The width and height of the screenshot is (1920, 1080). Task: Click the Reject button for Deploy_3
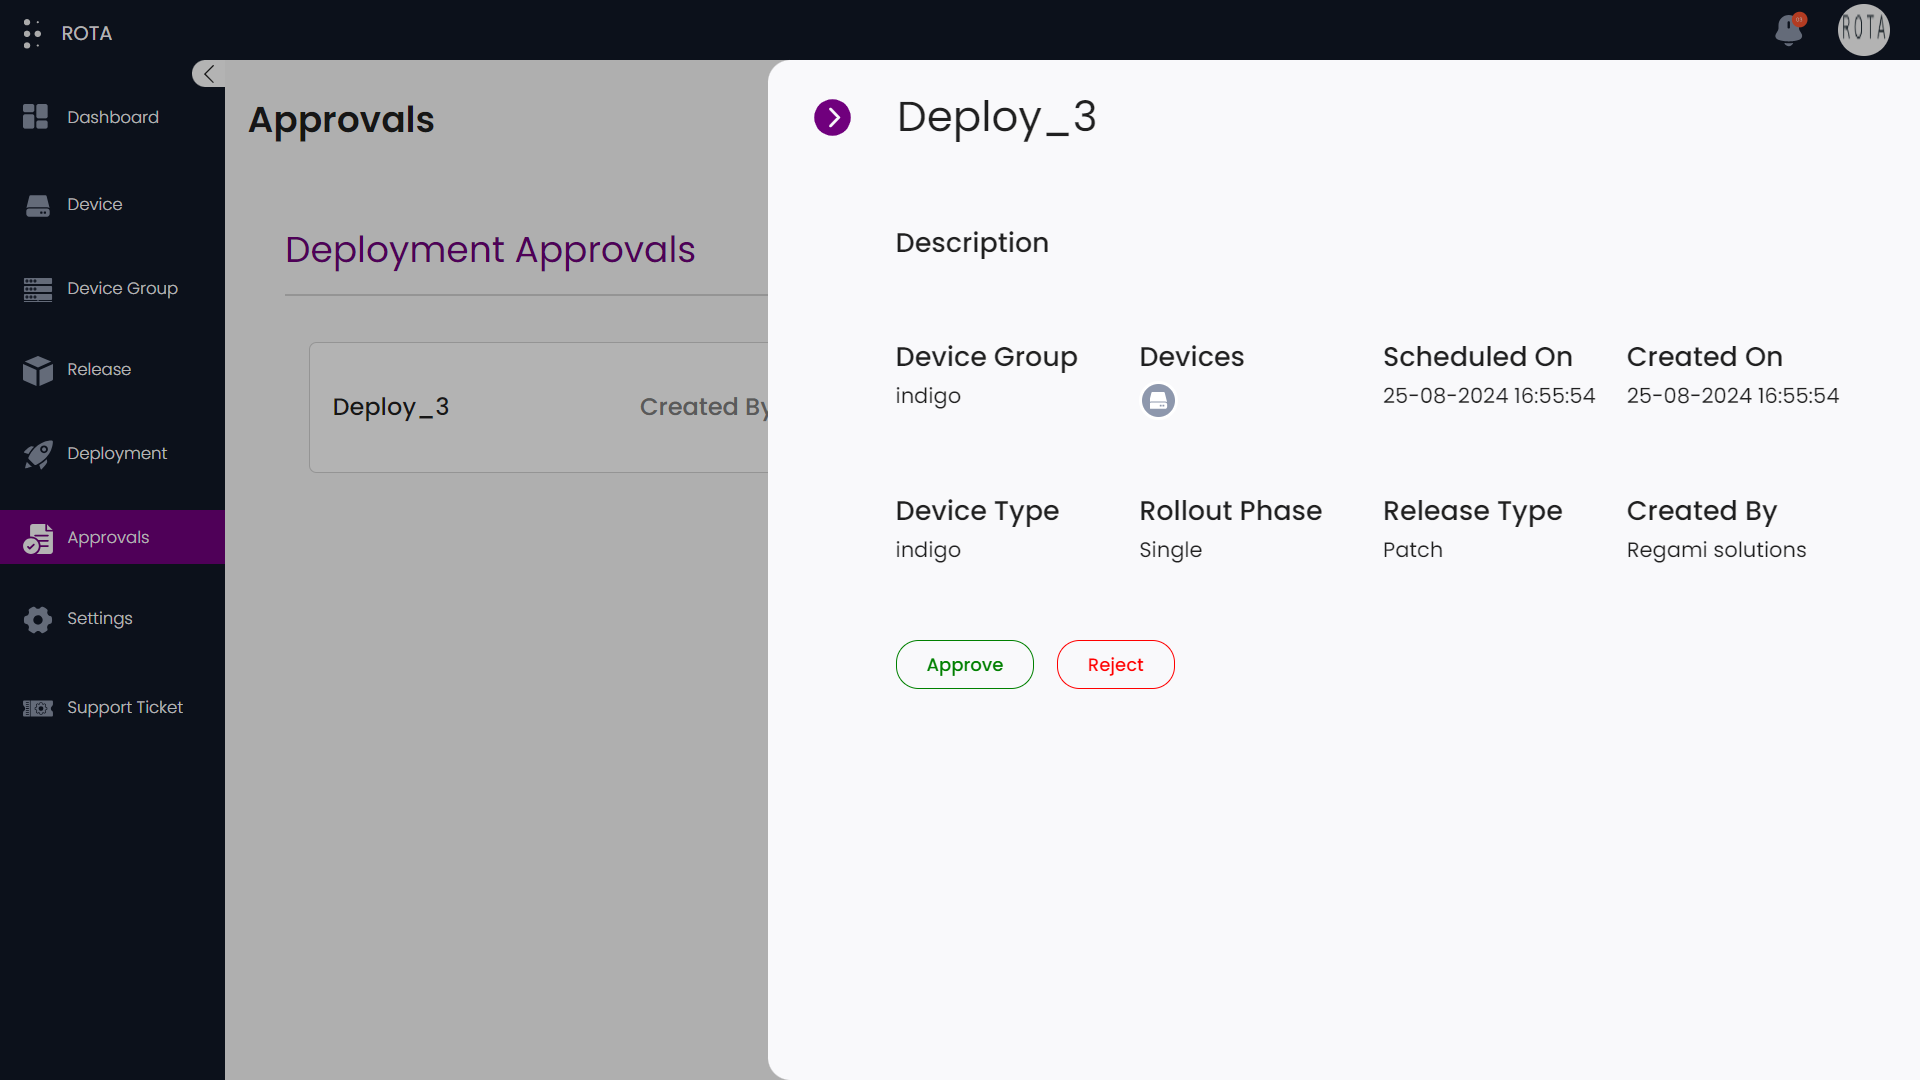(1114, 663)
